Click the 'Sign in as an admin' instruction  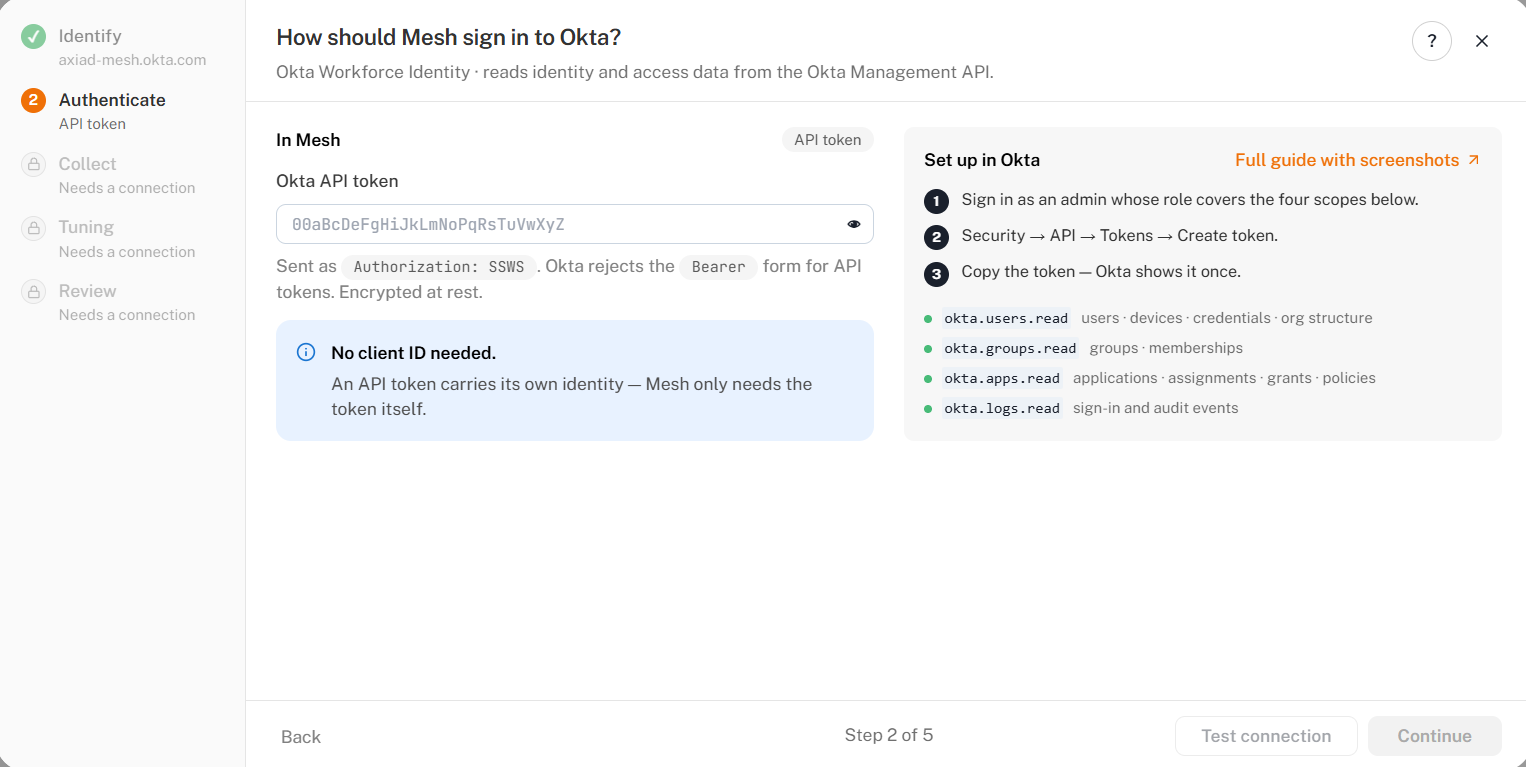[1190, 200]
